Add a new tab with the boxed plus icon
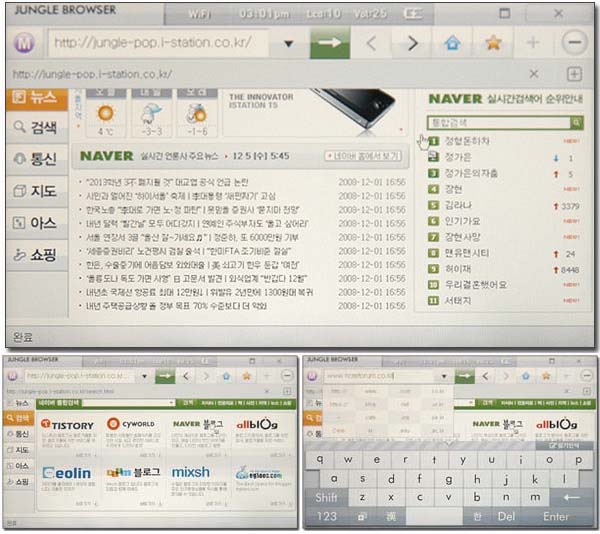The width and height of the screenshot is (600, 534). pyautogui.click(x=574, y=74)
